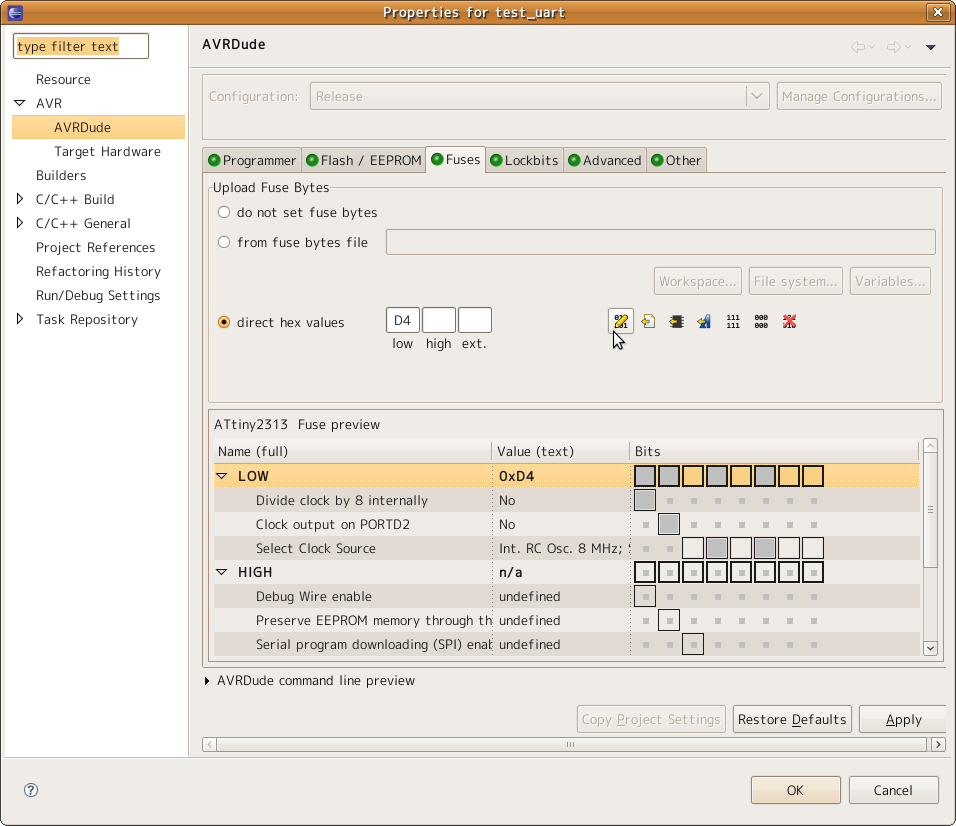Select Run/Debug Settings in the tree
This screenshot has width=956, height=826.
click(x=98, y=295)
